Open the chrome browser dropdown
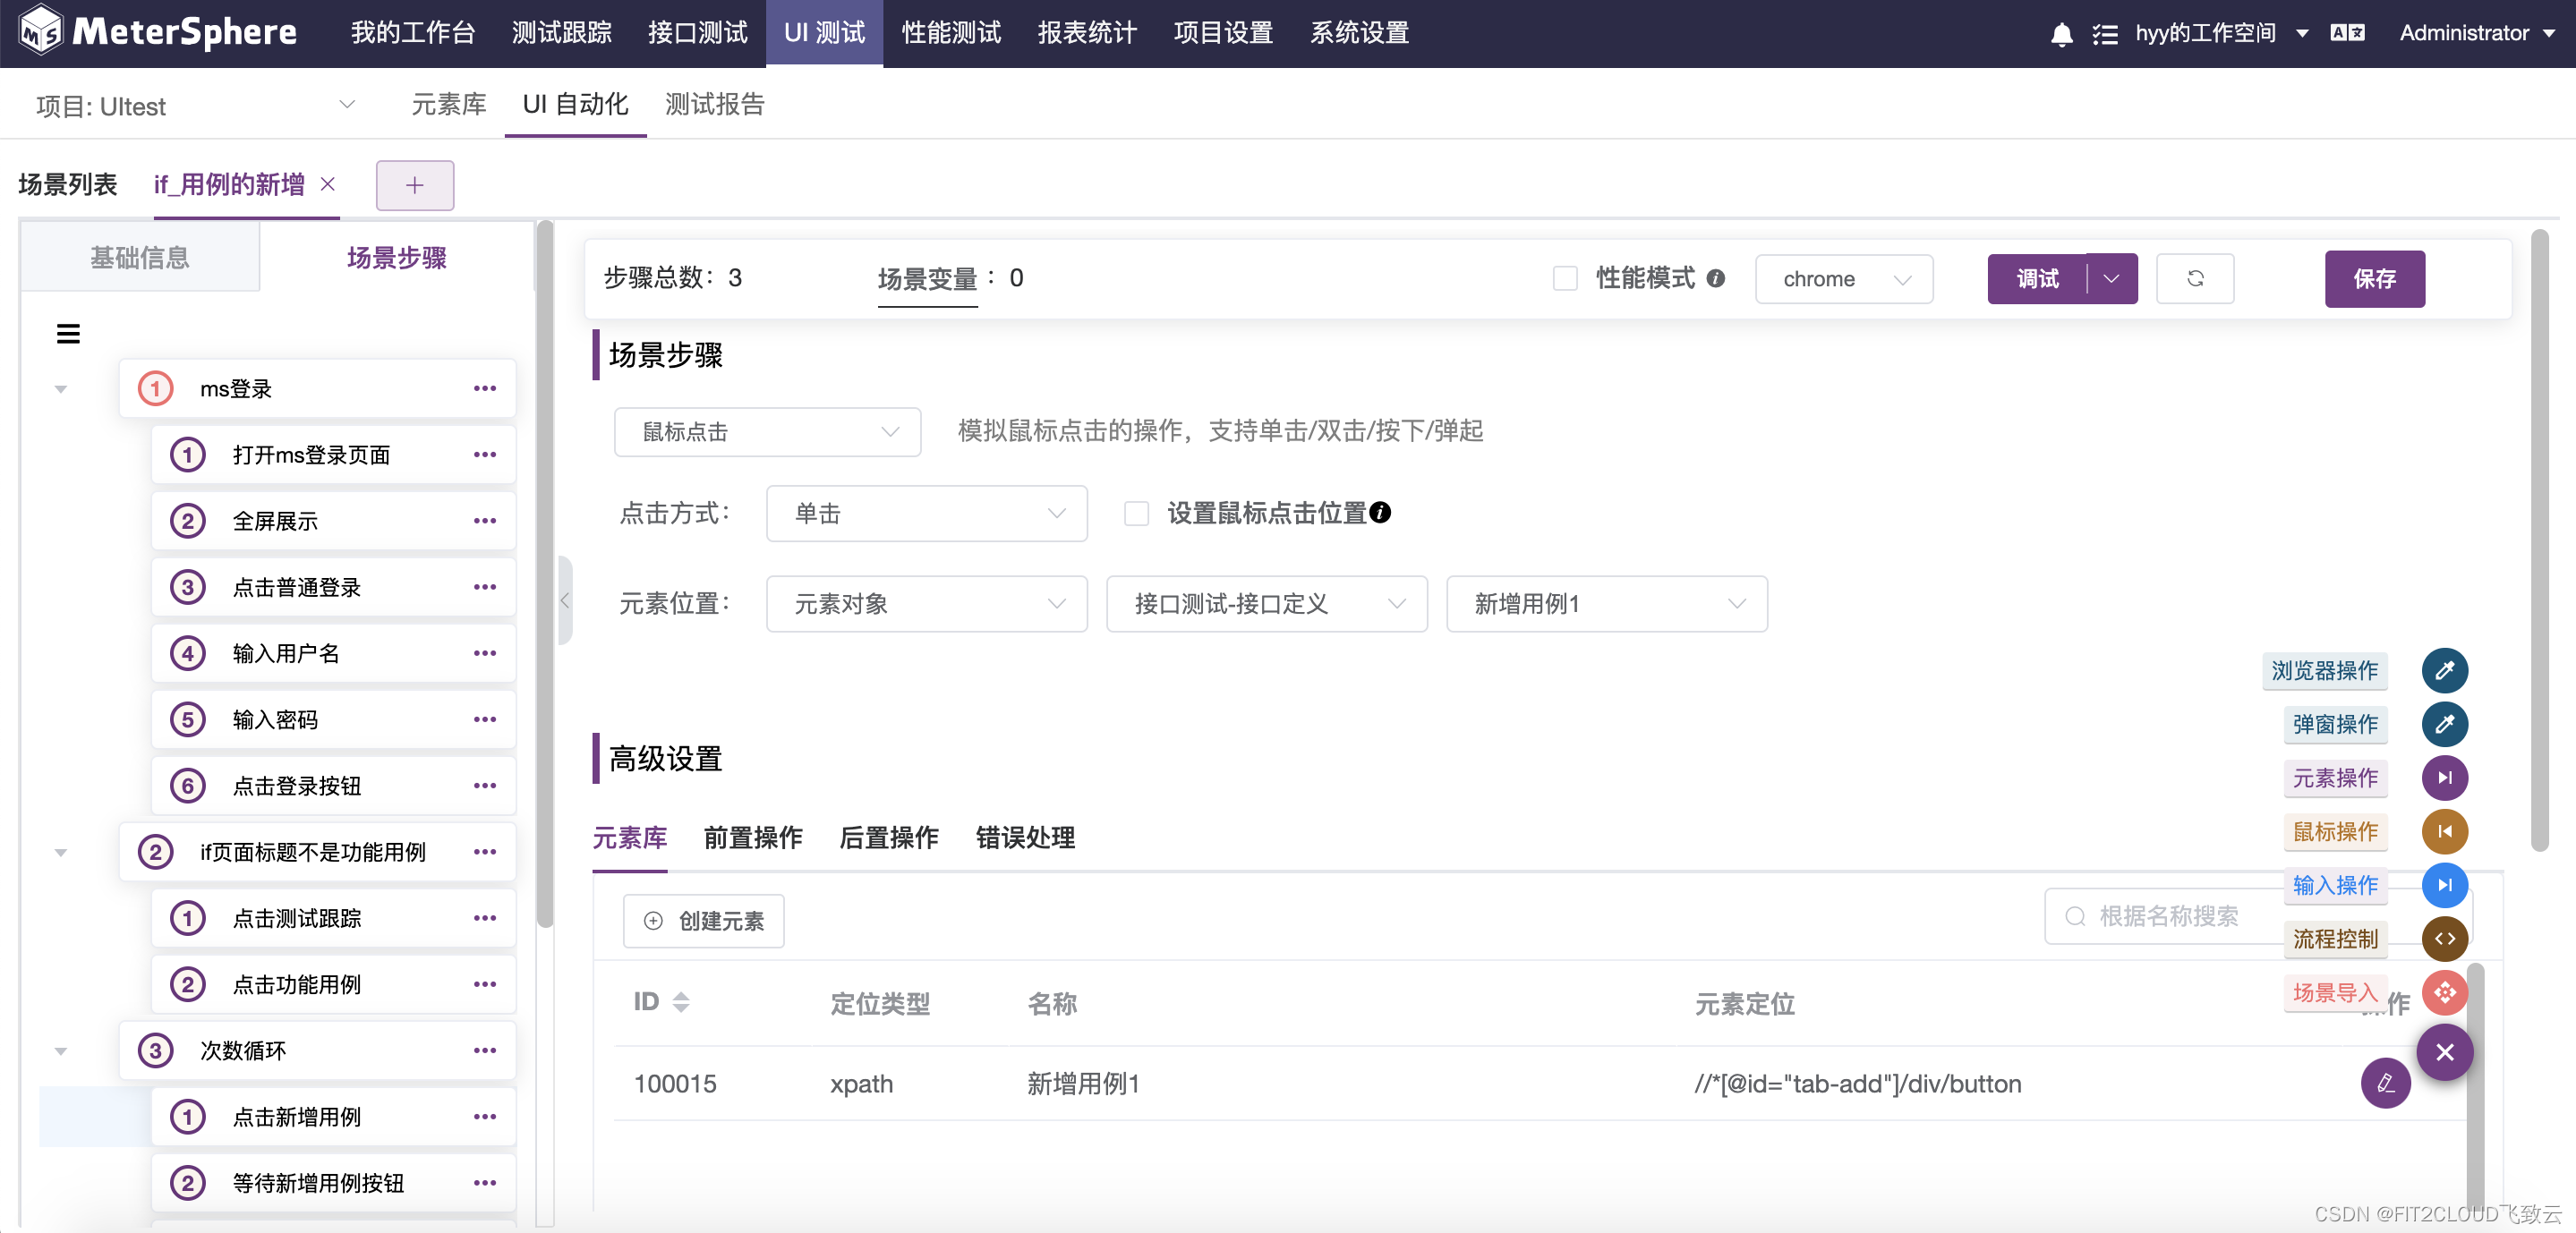The width and height of the screenshot is (2576, 1233). 1843,279
